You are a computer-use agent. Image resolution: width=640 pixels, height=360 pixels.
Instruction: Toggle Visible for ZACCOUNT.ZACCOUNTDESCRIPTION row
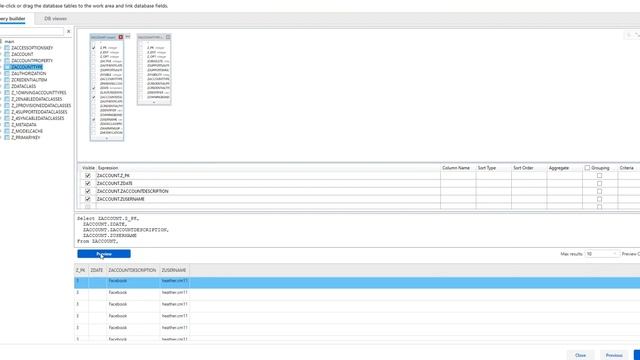(x=88, y=191)
